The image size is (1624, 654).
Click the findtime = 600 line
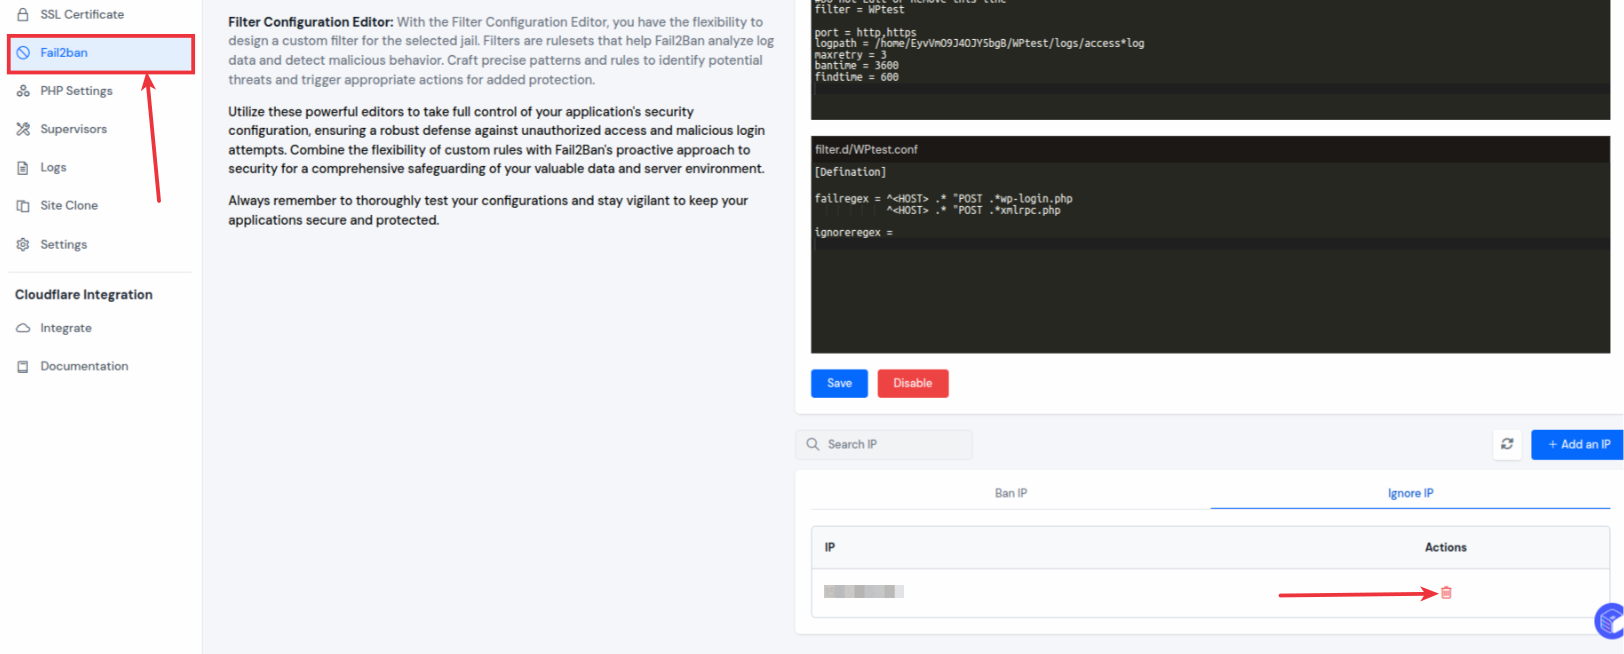click(857, 77)
